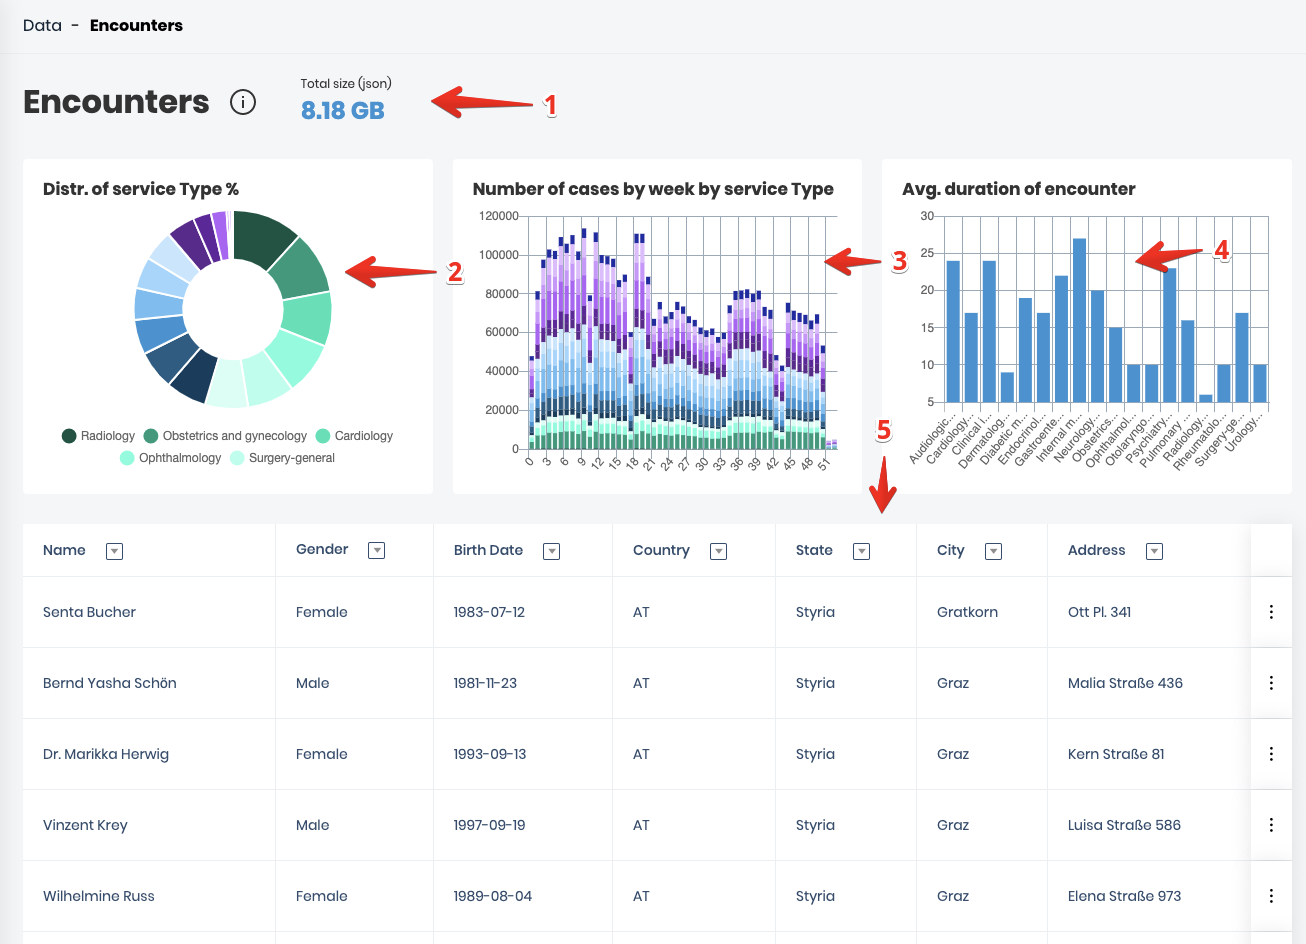The height and width of the screenshot is (944, 1306).
Task: Select the name Bernd Yasha Schön
Action: 110,683
